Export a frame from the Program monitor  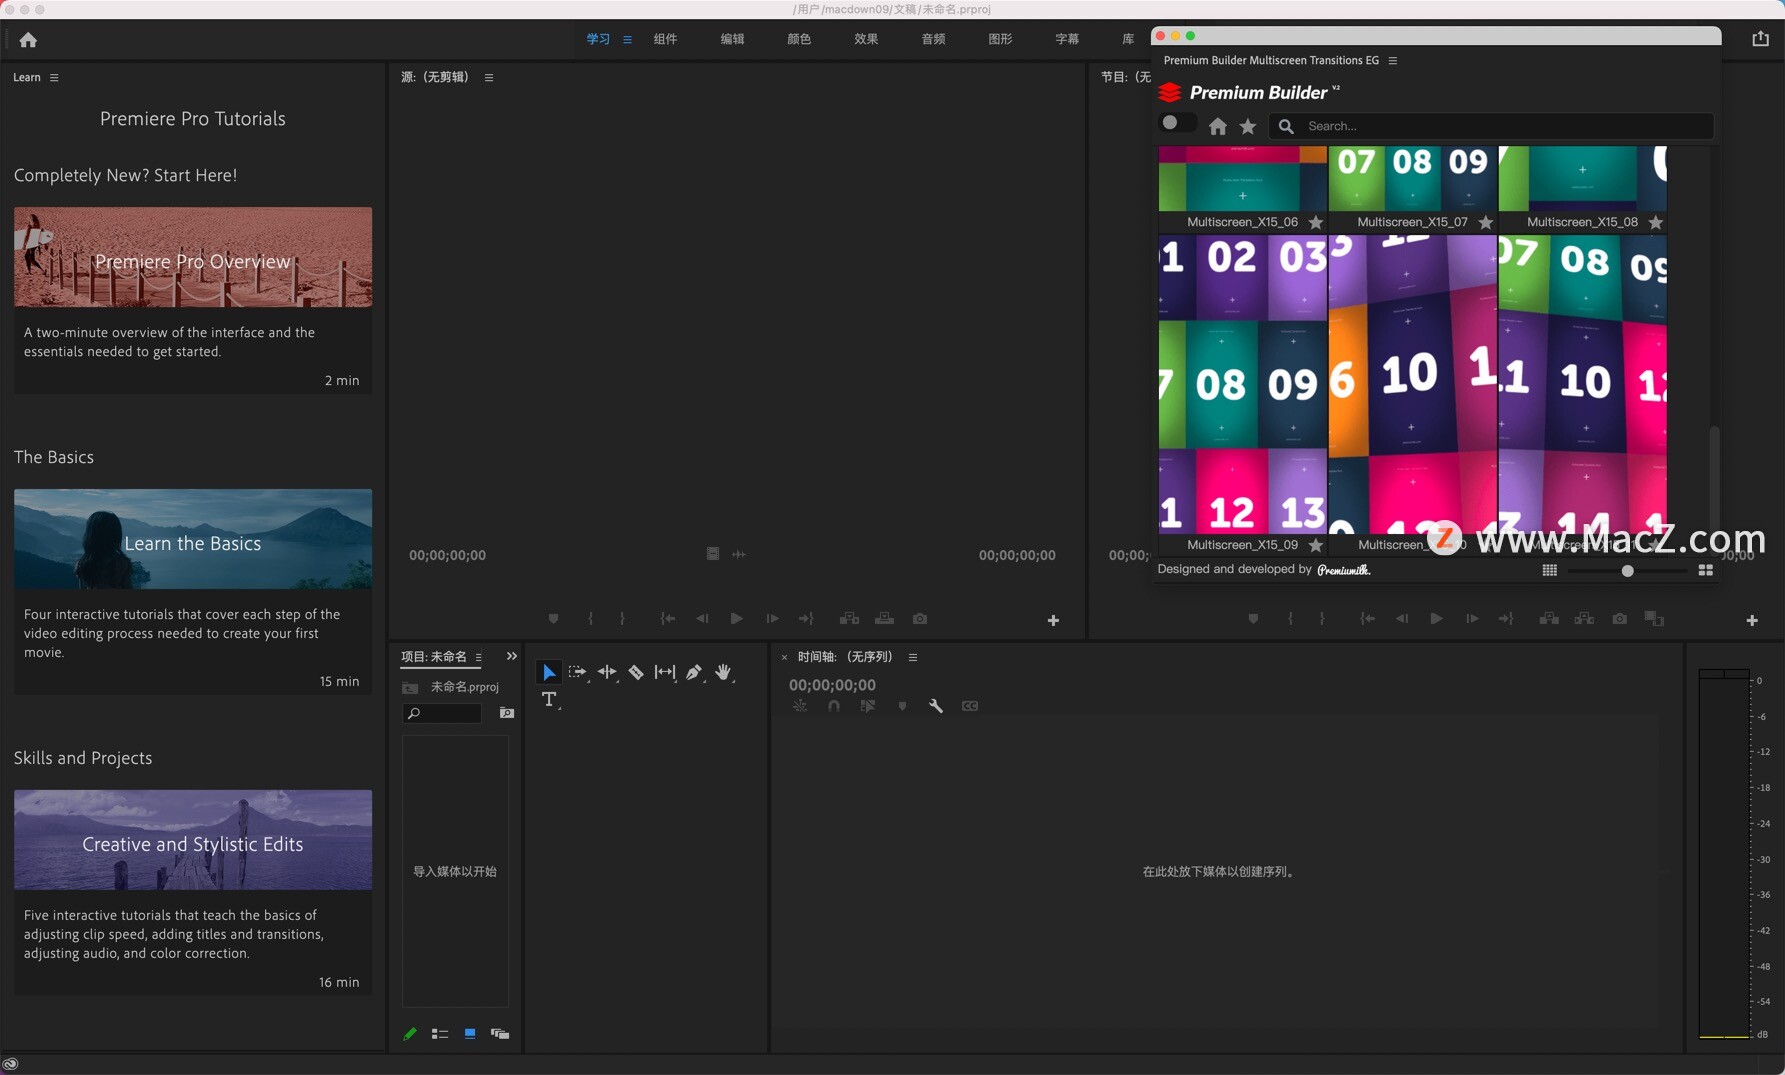pyautogui.click(x=1620, y=619)
